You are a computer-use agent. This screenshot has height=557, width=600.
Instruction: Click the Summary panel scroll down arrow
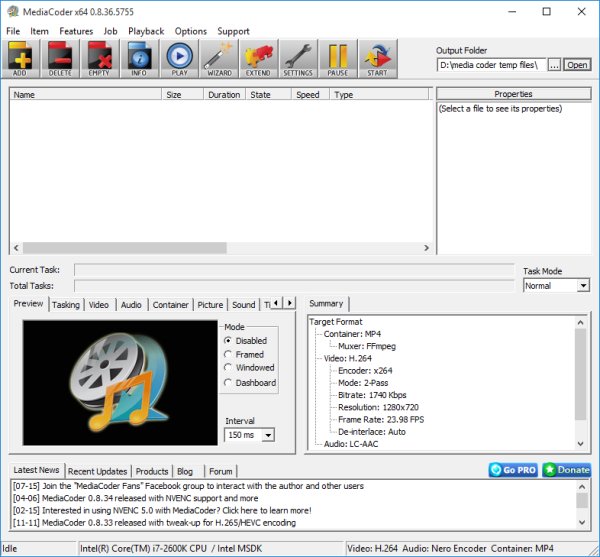[580, 444]
